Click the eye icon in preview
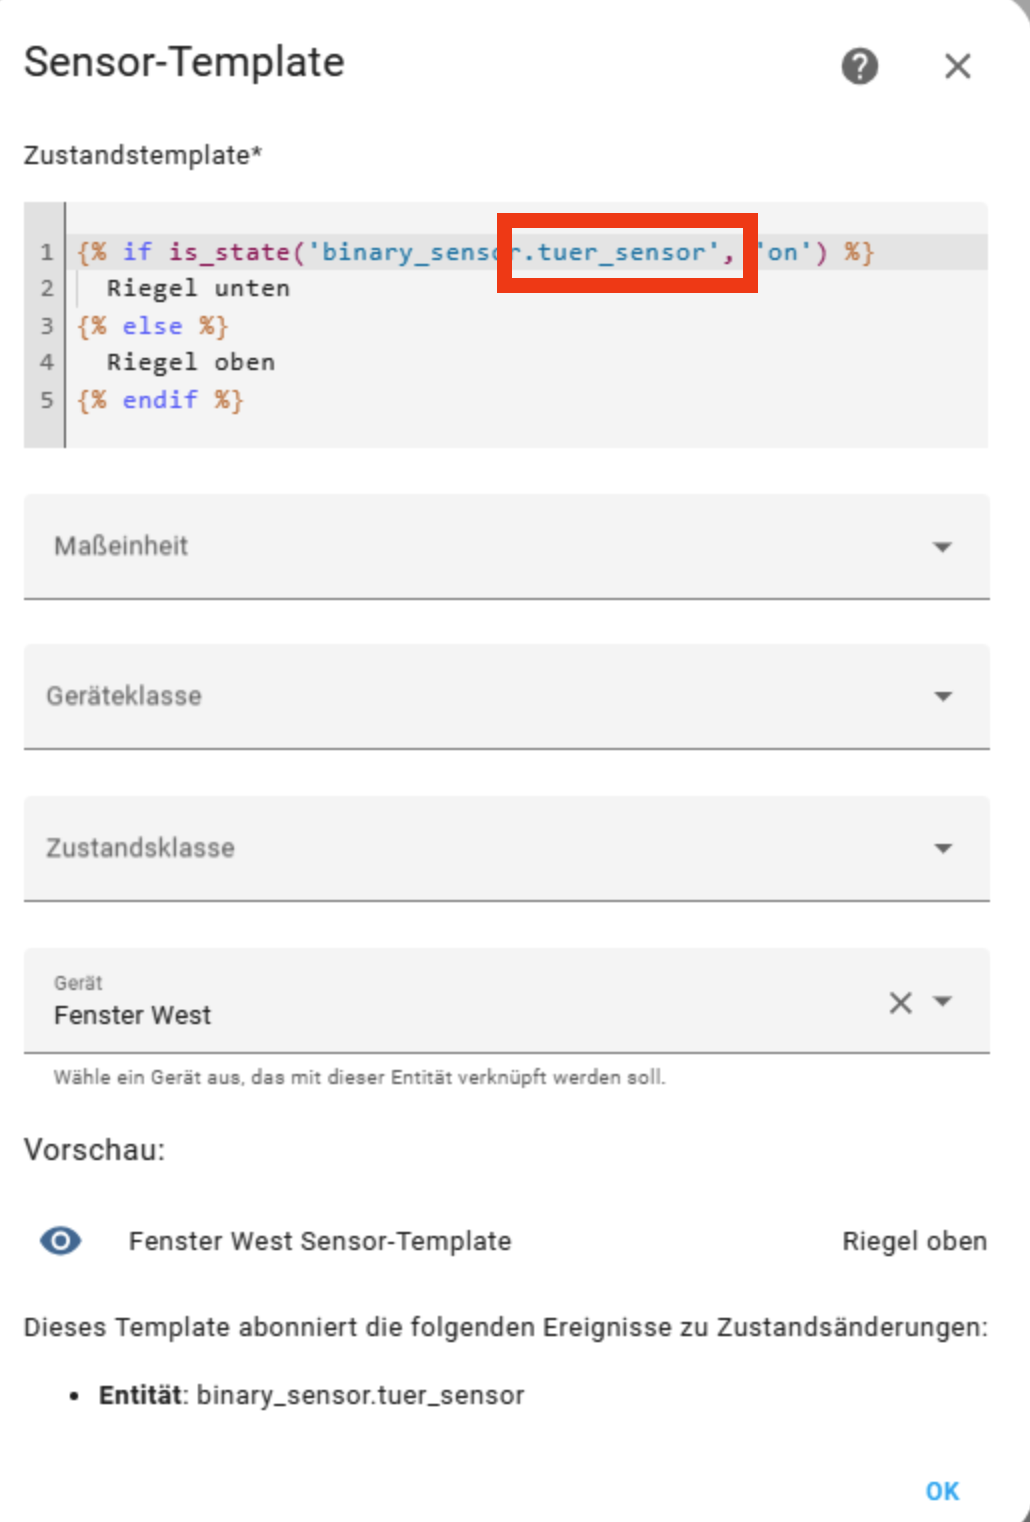The image size is (1030, 1522). pos(61,1241)
